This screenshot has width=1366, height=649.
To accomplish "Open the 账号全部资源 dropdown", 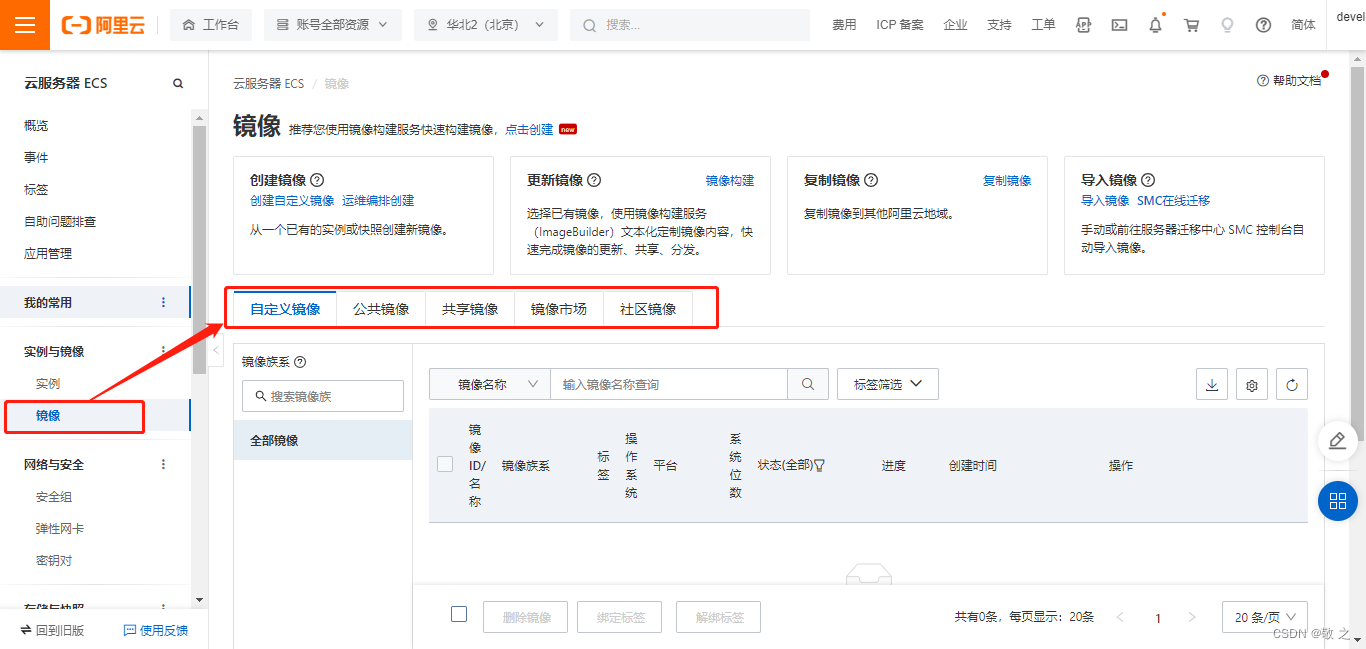I will pyautogui.click(x=332, y=25).
